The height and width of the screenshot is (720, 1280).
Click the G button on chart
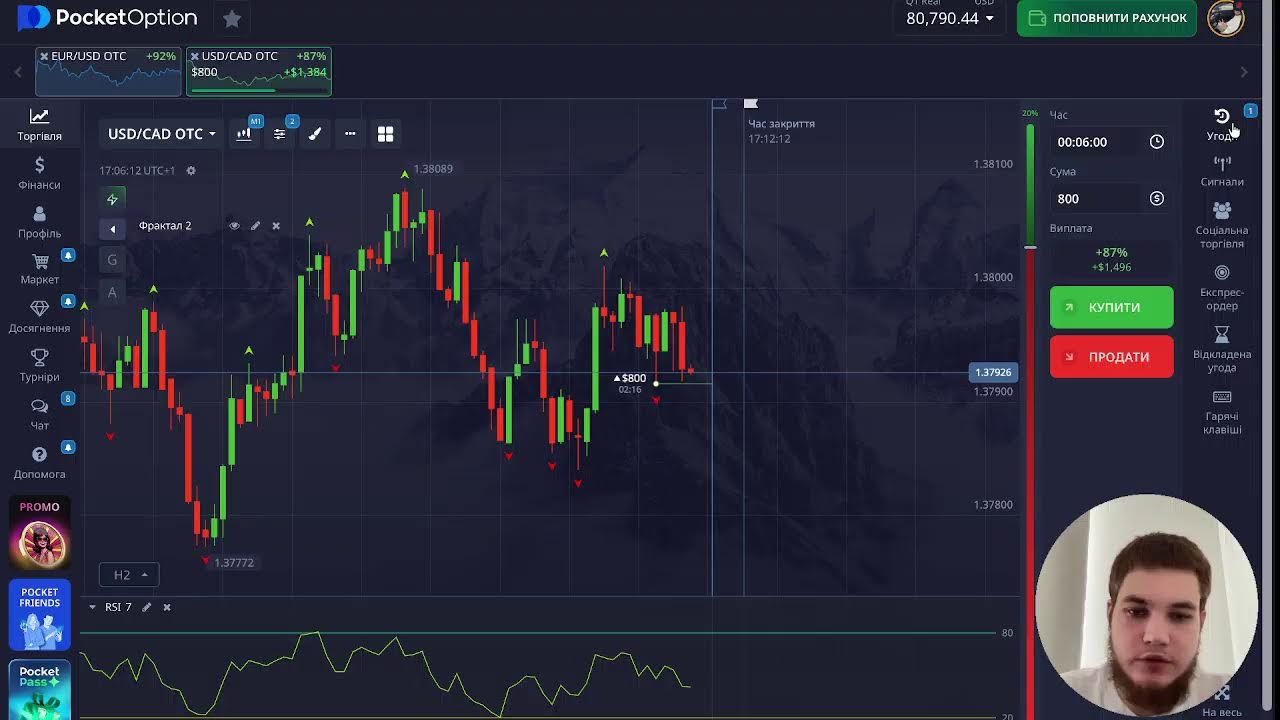(112, 260)
